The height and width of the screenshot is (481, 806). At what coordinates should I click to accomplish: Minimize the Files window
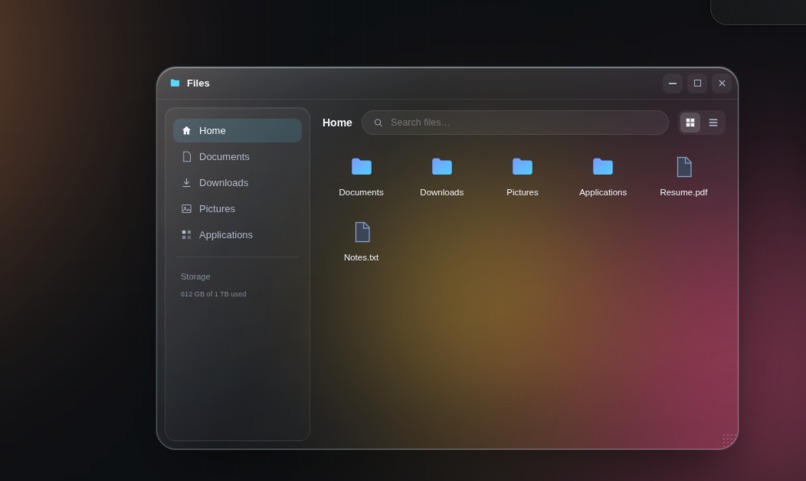click(x=672, y=83)
